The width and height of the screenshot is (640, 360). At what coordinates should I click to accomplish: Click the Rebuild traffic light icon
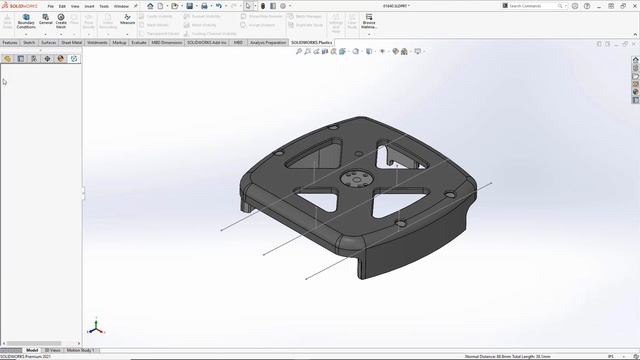pyautogui.click(x=263, y=6)
